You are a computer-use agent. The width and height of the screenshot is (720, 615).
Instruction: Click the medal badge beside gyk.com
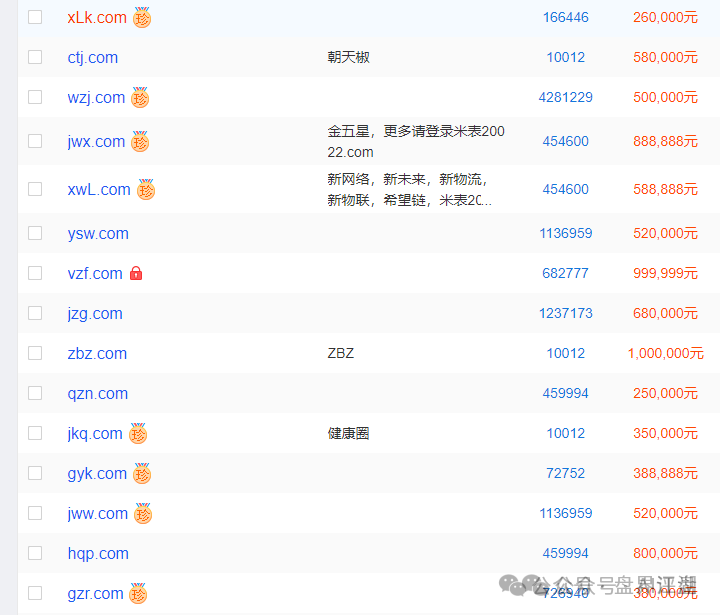[142, 474]
